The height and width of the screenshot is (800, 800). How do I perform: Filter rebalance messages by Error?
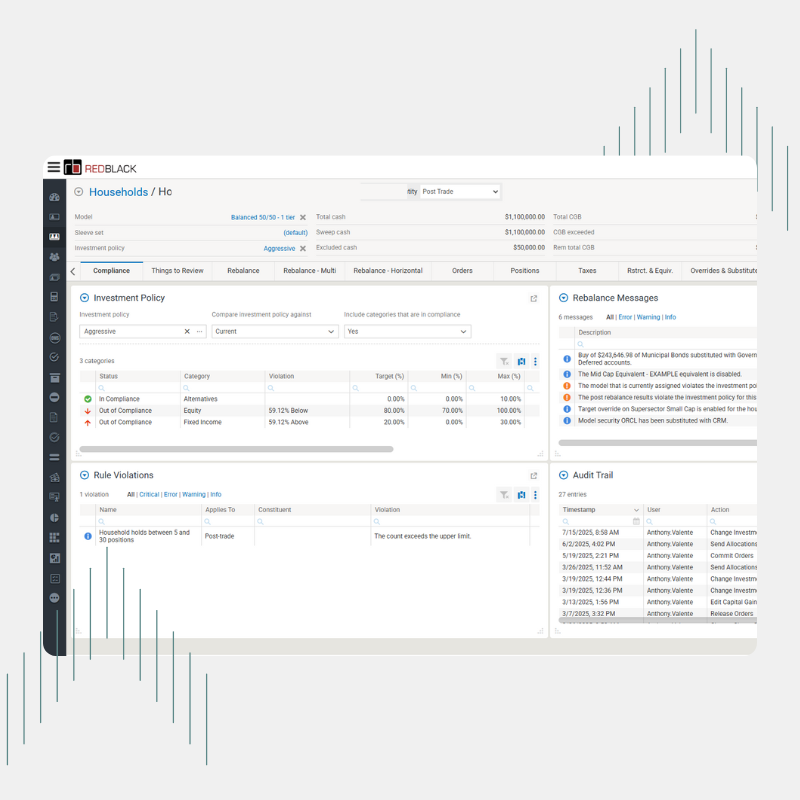(625, 317)
